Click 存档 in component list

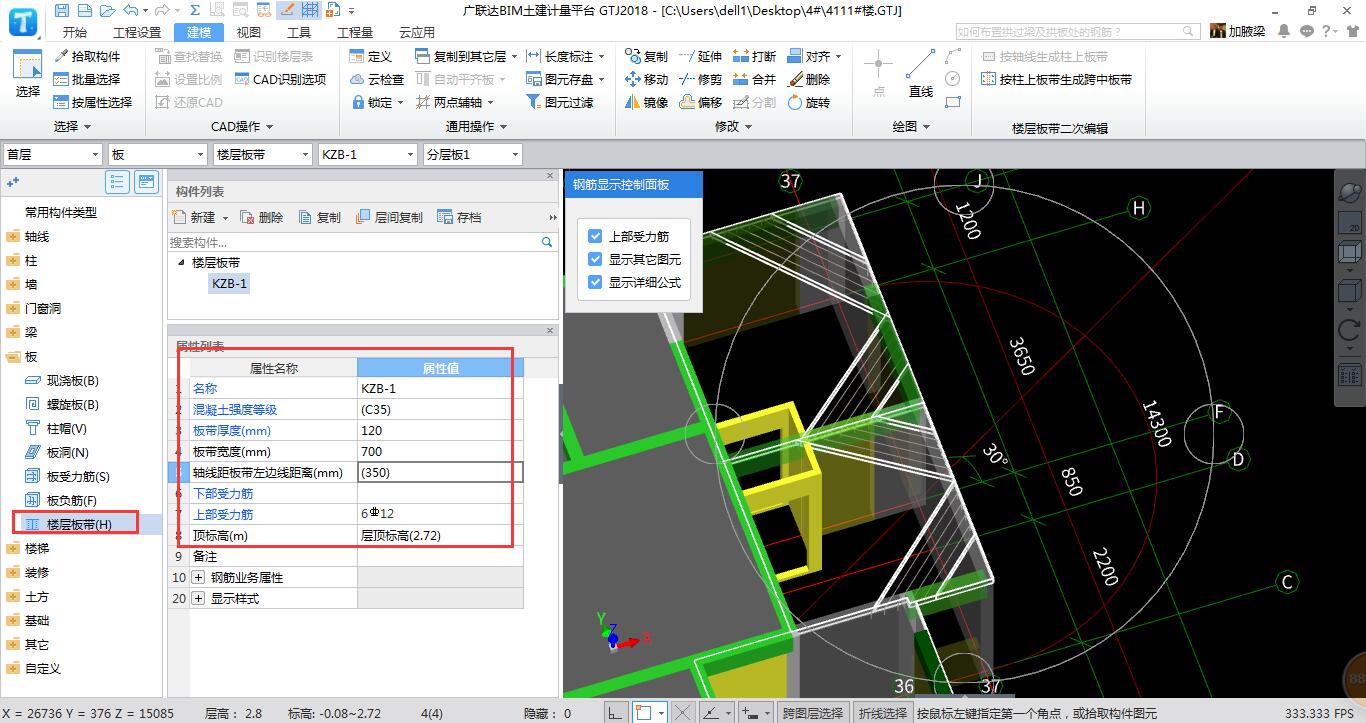[x=459, y=217]
